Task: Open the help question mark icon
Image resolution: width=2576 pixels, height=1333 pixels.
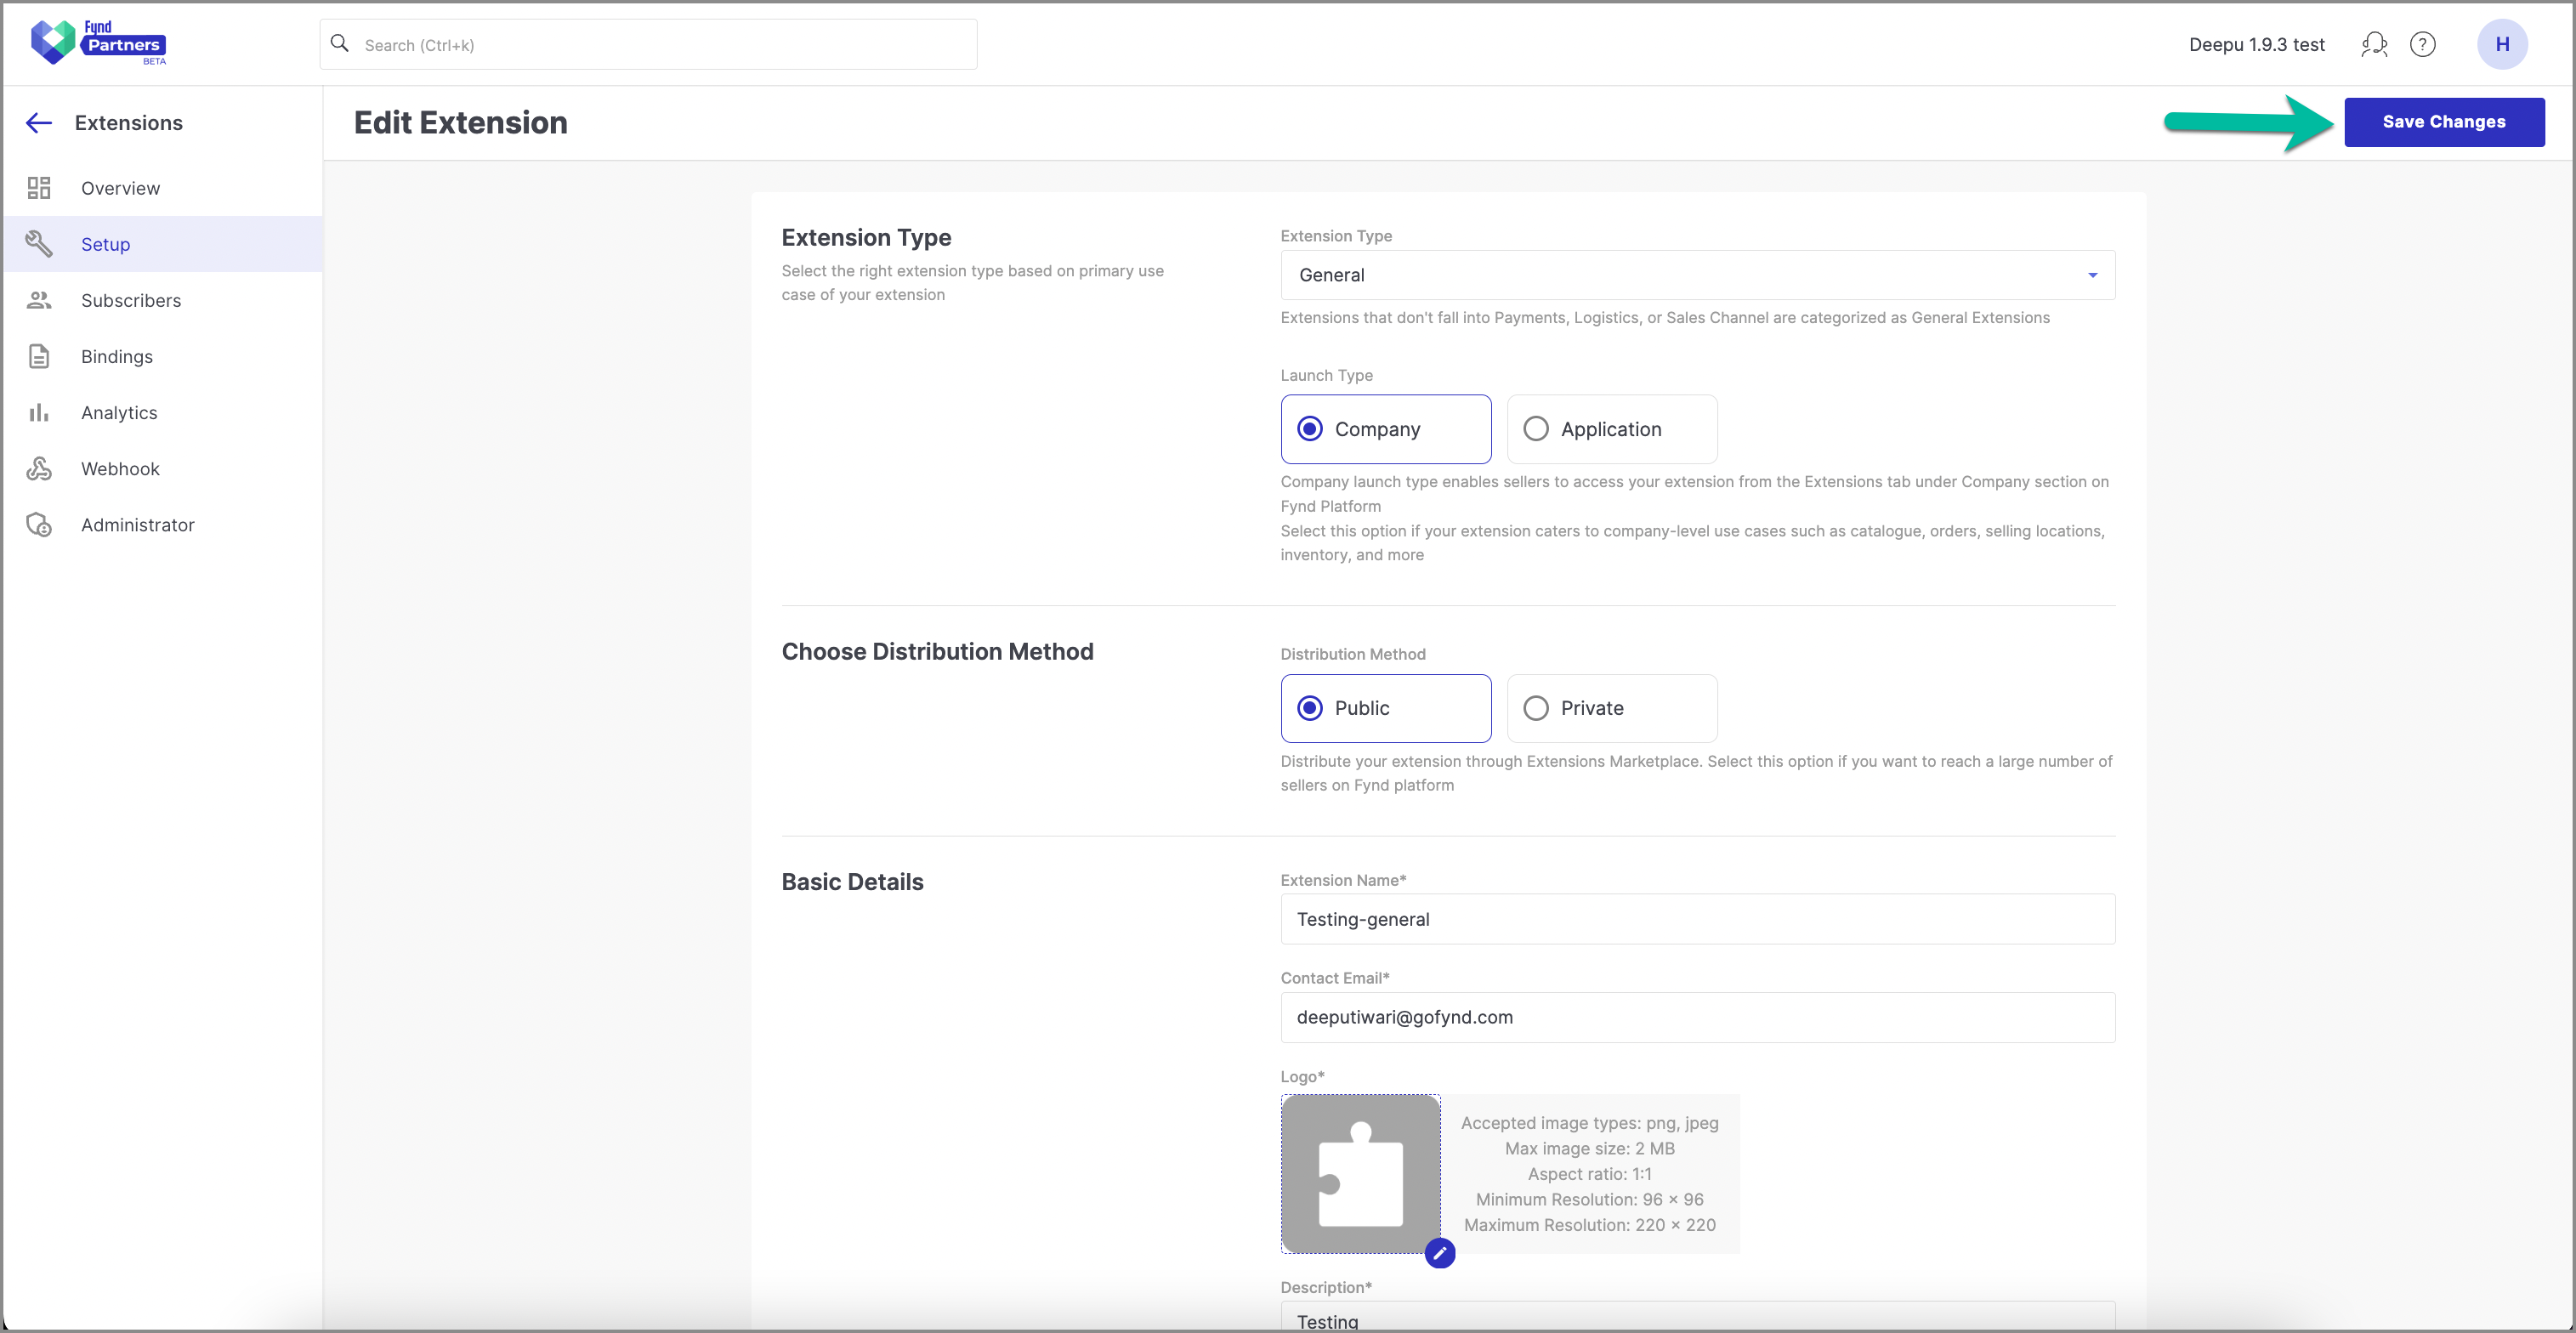Action: tap(2423, 44)
